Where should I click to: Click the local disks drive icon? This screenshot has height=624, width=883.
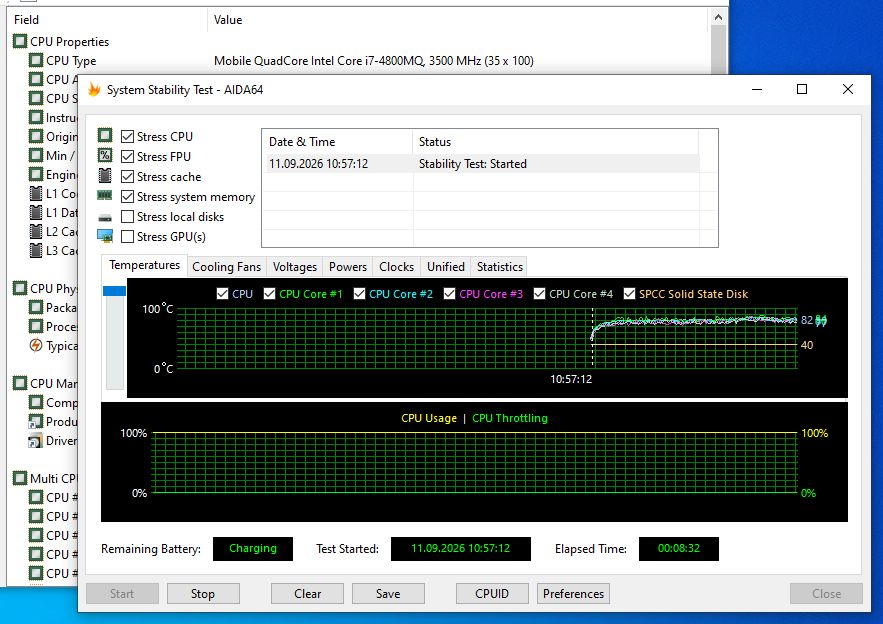point(105,217)
